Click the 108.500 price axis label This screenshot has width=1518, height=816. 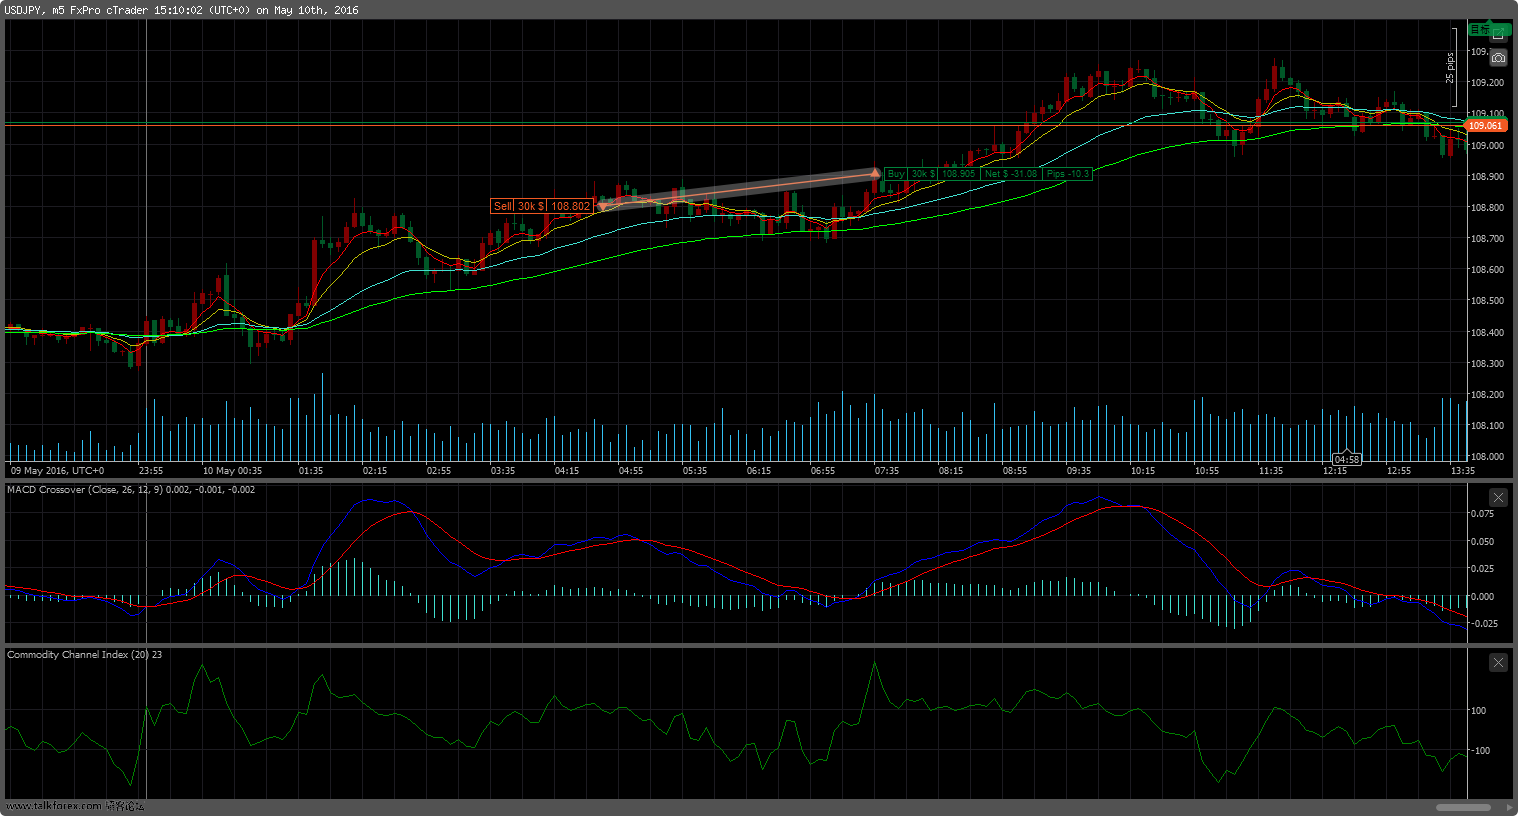click(x=1487, y=301)
